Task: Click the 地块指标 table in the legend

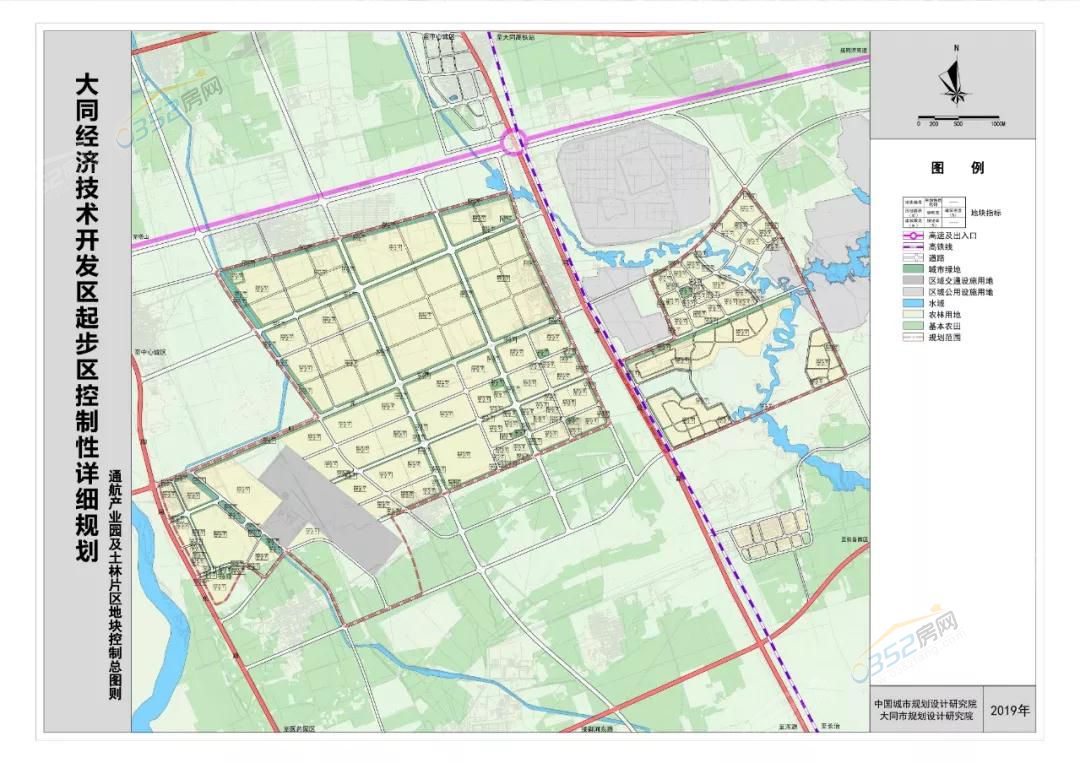Action: (935, 212)
